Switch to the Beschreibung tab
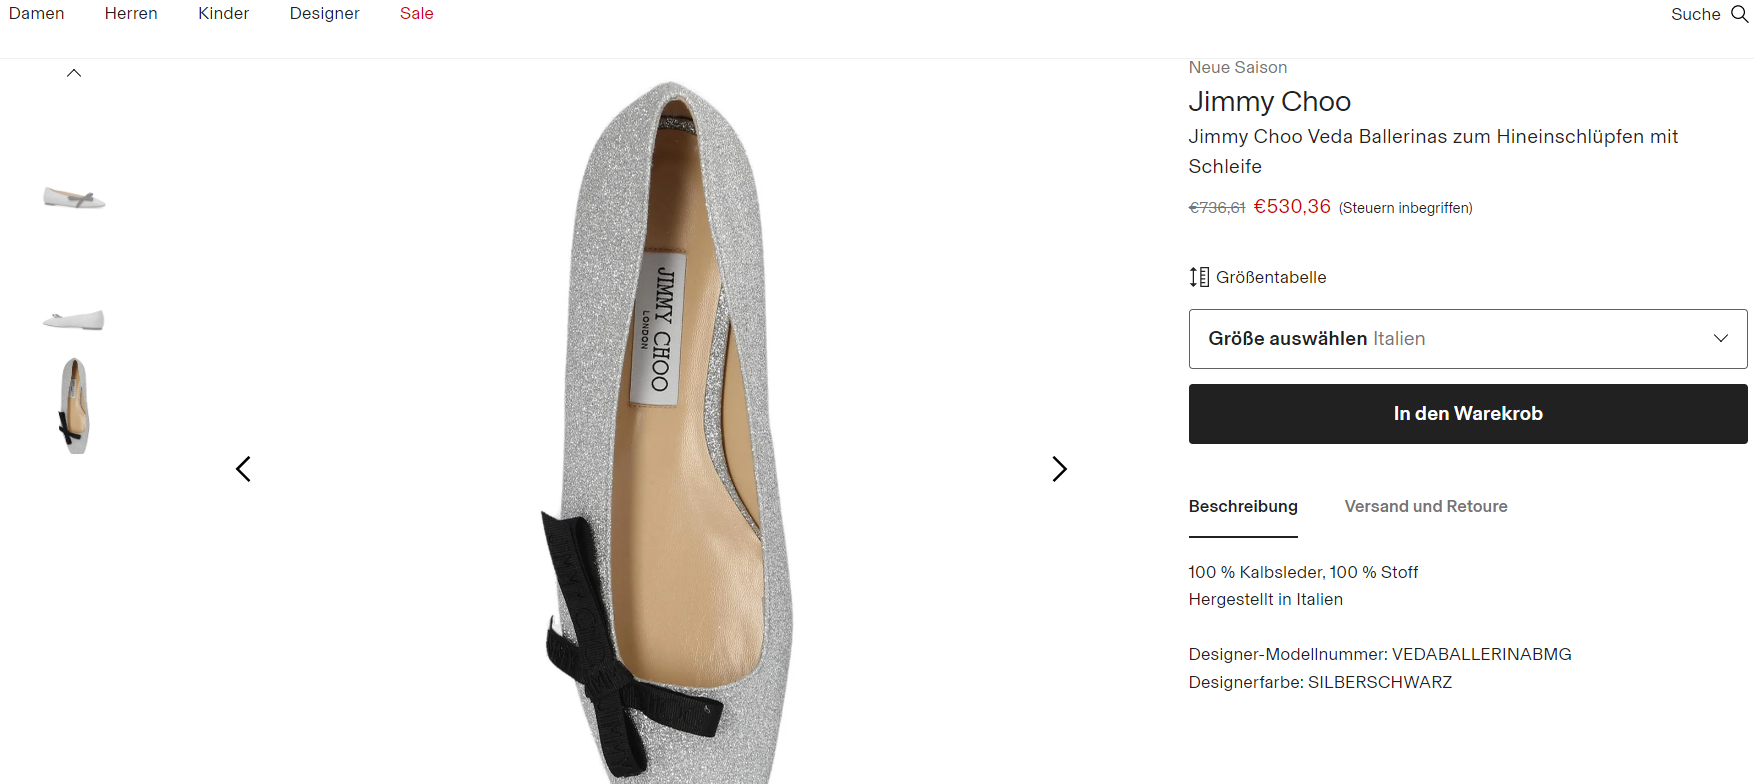The width and height of the screenshot is (1754, 784). pos(1243,507)
